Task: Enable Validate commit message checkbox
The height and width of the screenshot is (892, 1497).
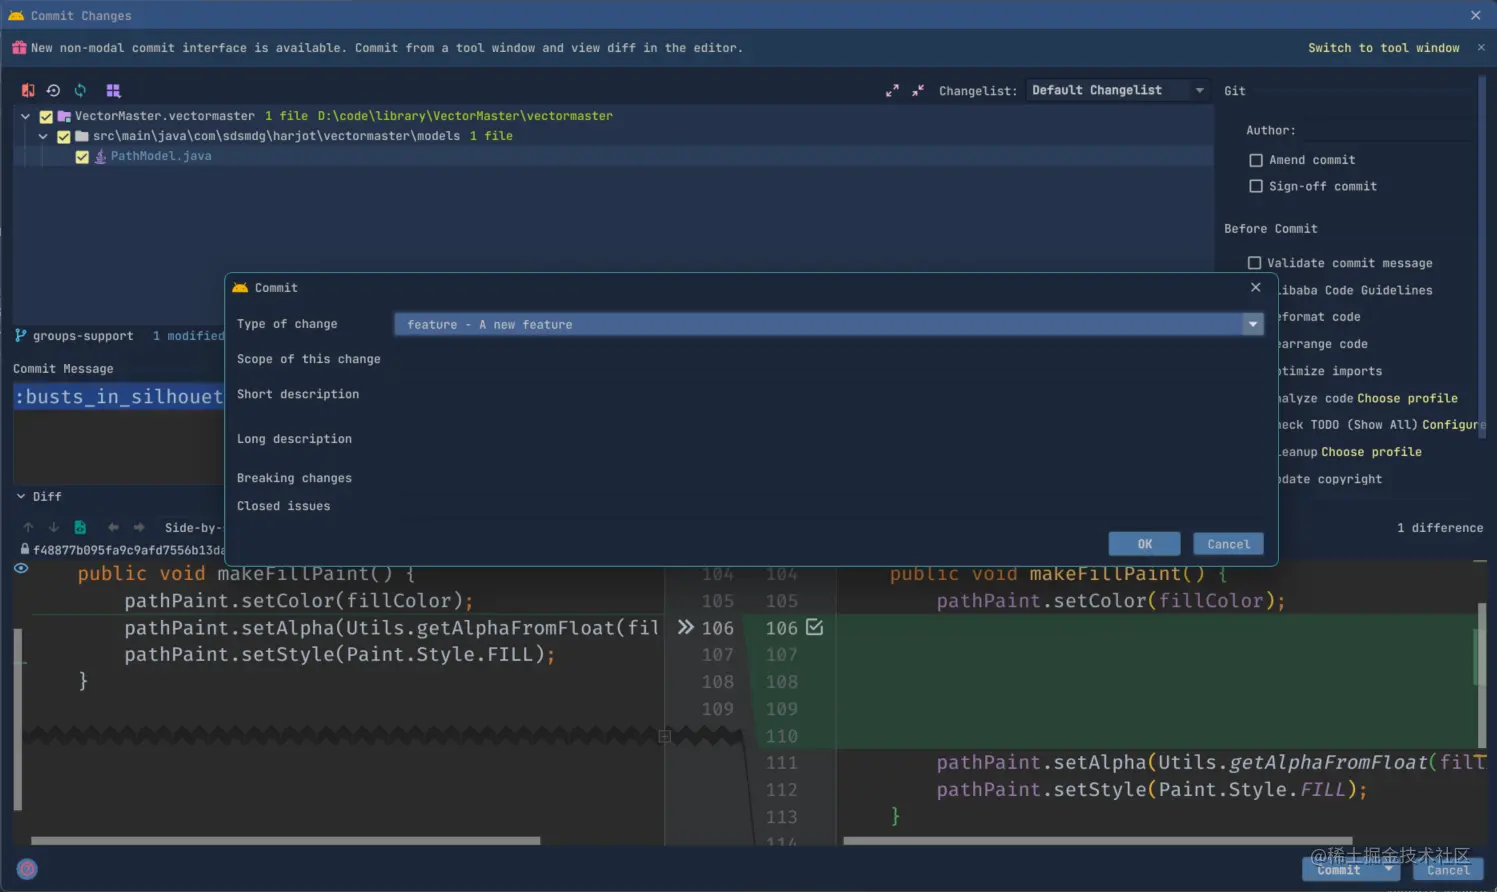Action: pos(1254,263)
